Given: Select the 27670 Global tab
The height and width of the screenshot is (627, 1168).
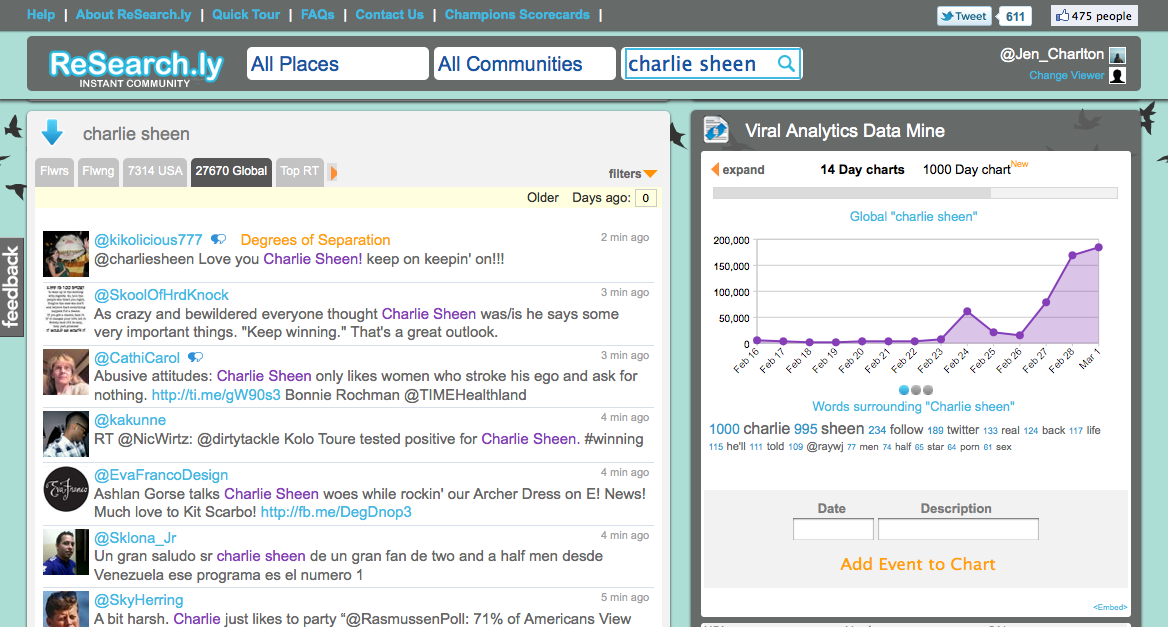Looking at the screenshot, I should pos(231,171).
